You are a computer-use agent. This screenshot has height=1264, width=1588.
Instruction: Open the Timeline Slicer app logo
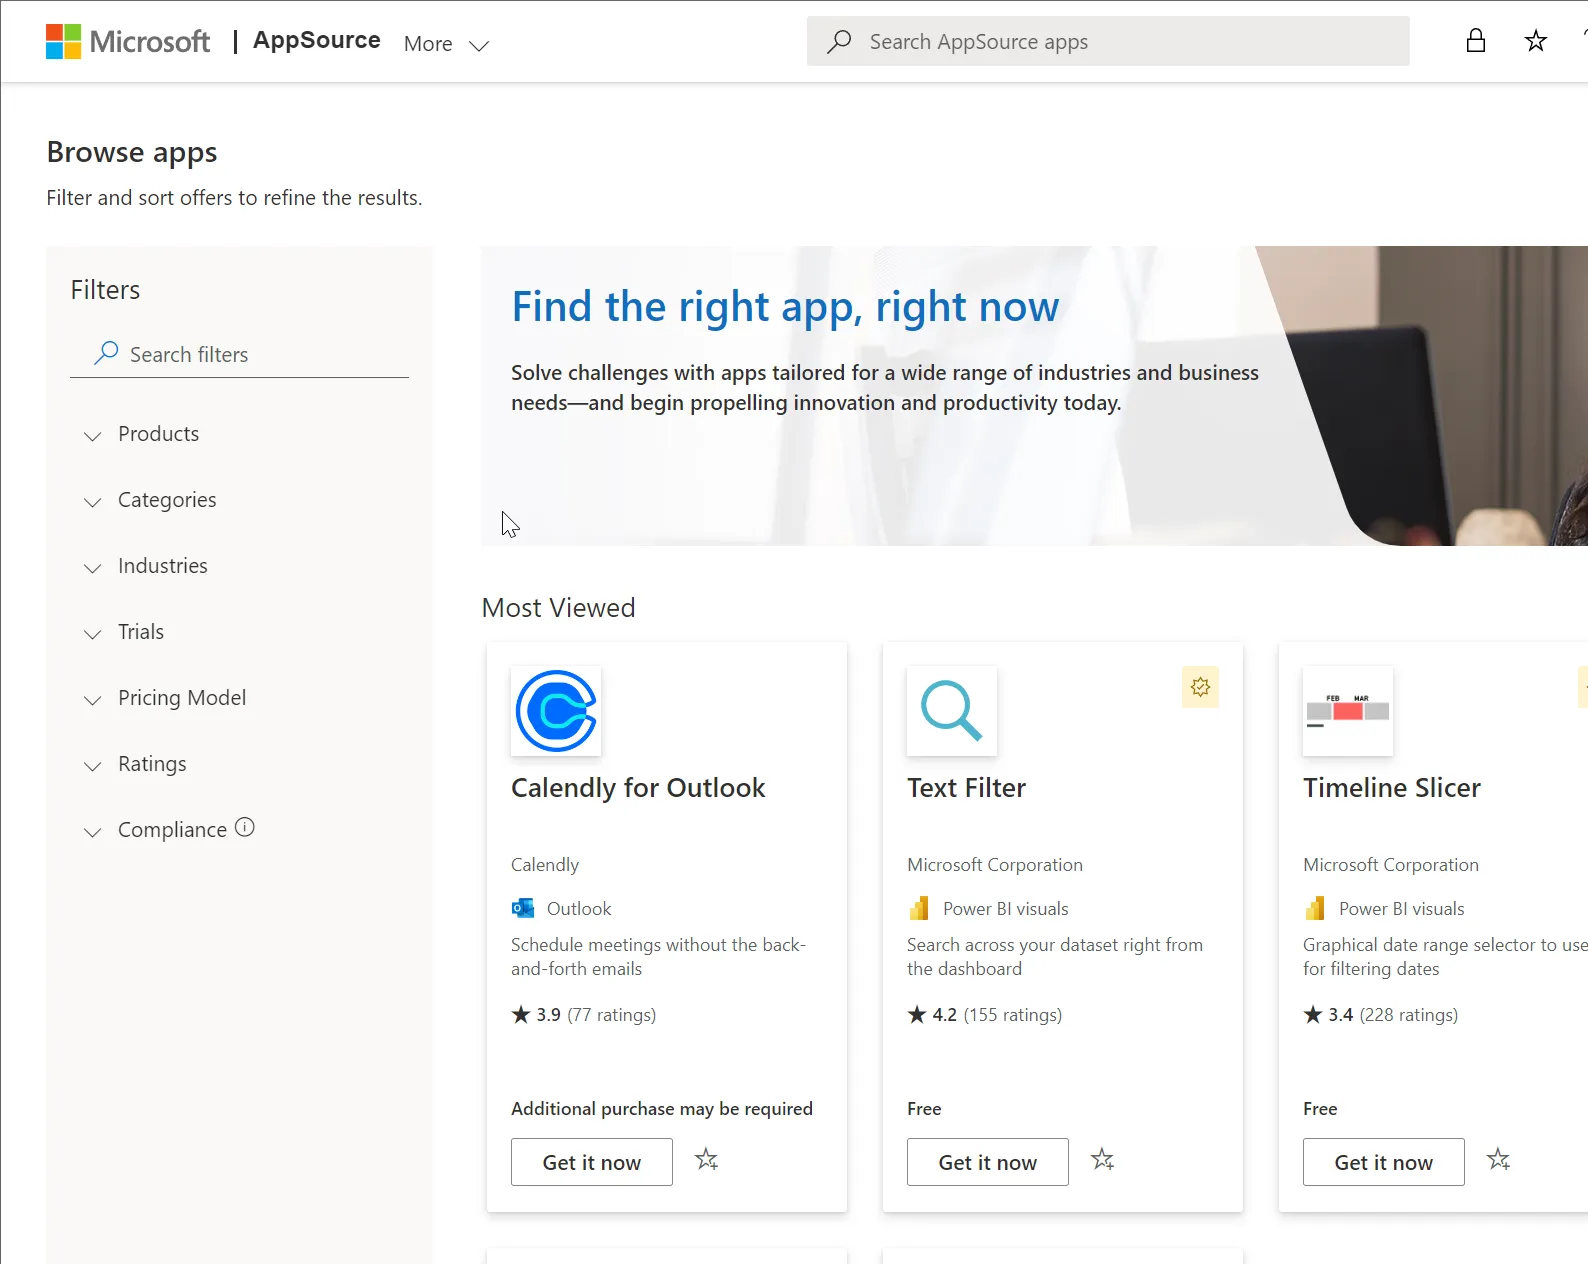(1348, 711)
